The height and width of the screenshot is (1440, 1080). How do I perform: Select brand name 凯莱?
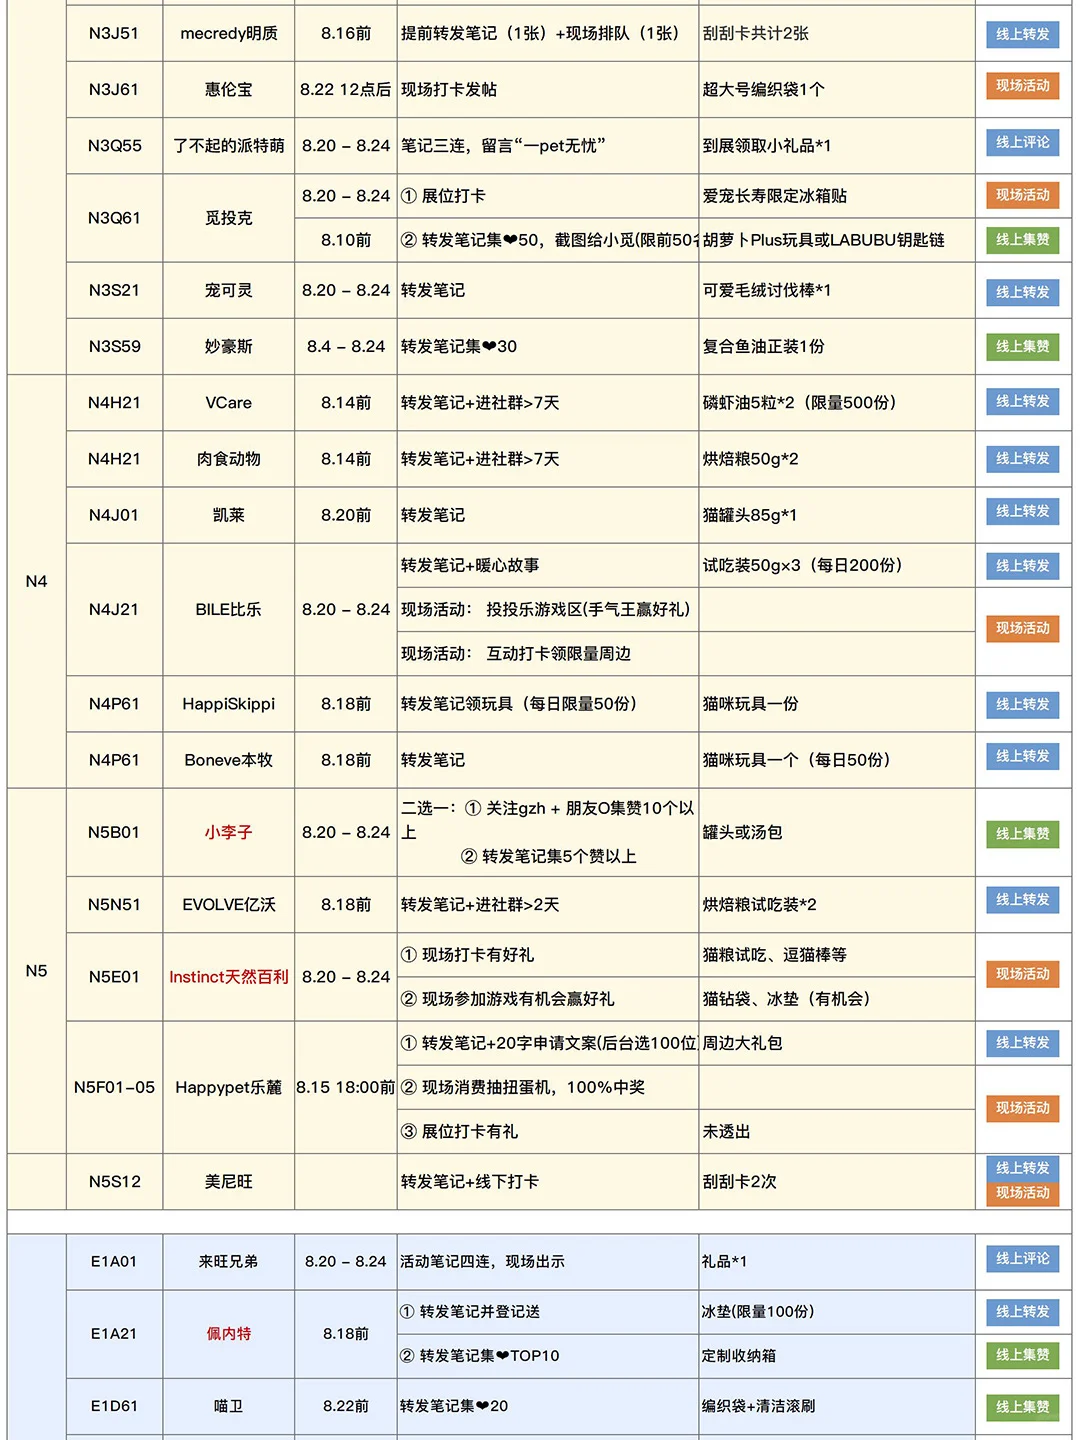[x=229, y=515]
